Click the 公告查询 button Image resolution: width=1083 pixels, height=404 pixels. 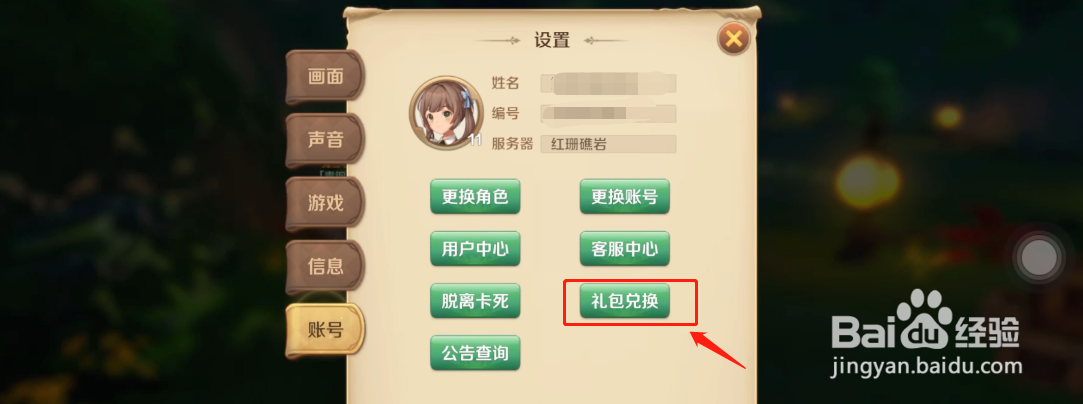pyautogui.click(x=475, y=353)
